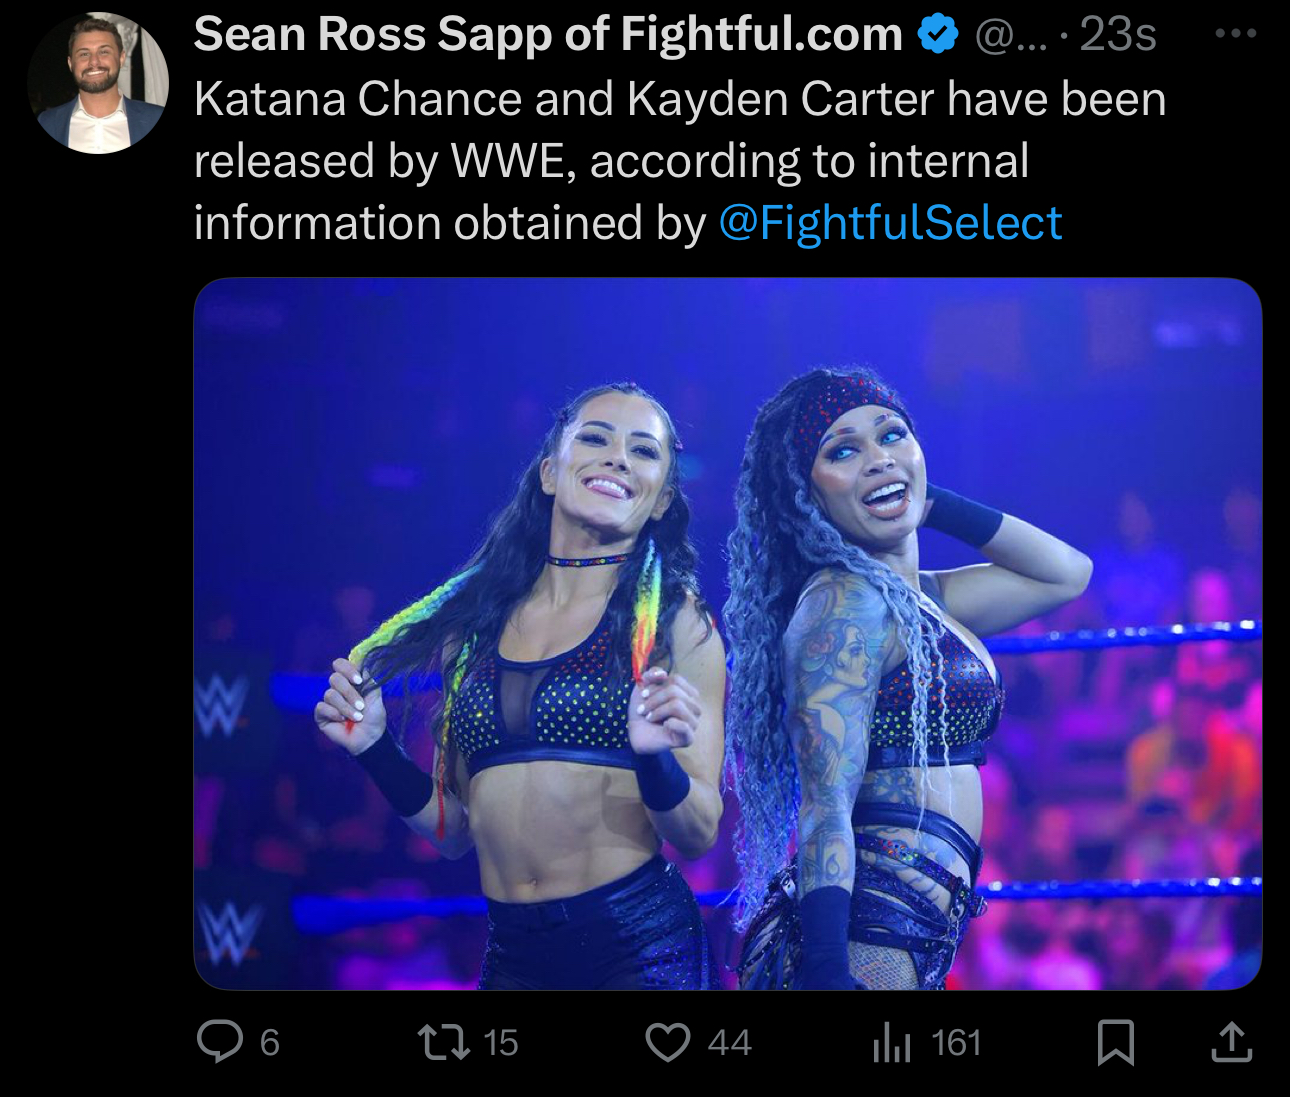Click the view count showing 161
Image resolution: width=1290 pixels, height=1097 pixels.
point(956,1043)
